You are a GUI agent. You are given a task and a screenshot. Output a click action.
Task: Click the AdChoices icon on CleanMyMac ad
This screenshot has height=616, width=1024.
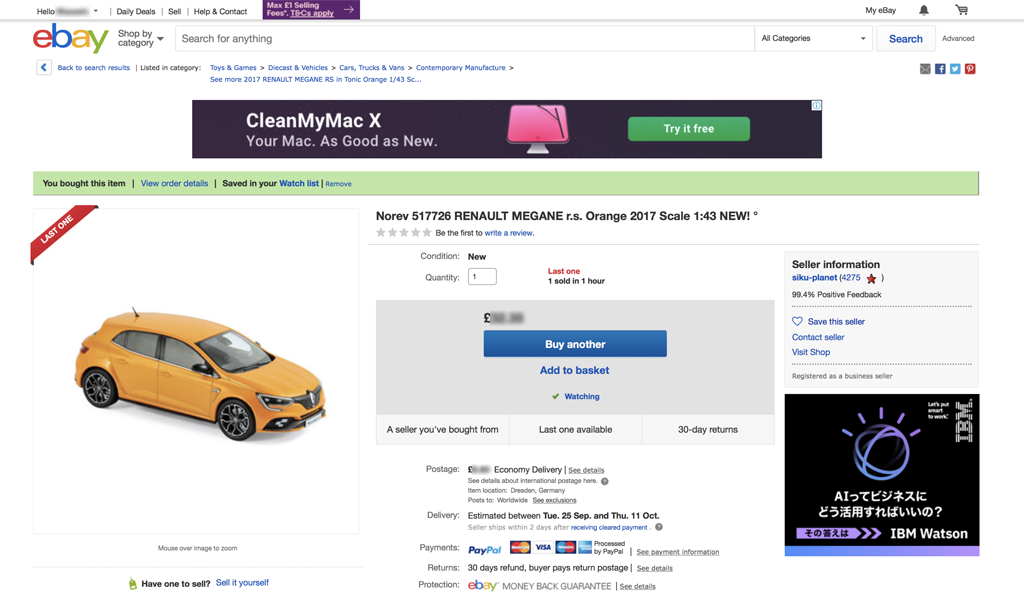click(x=816, y=105)
